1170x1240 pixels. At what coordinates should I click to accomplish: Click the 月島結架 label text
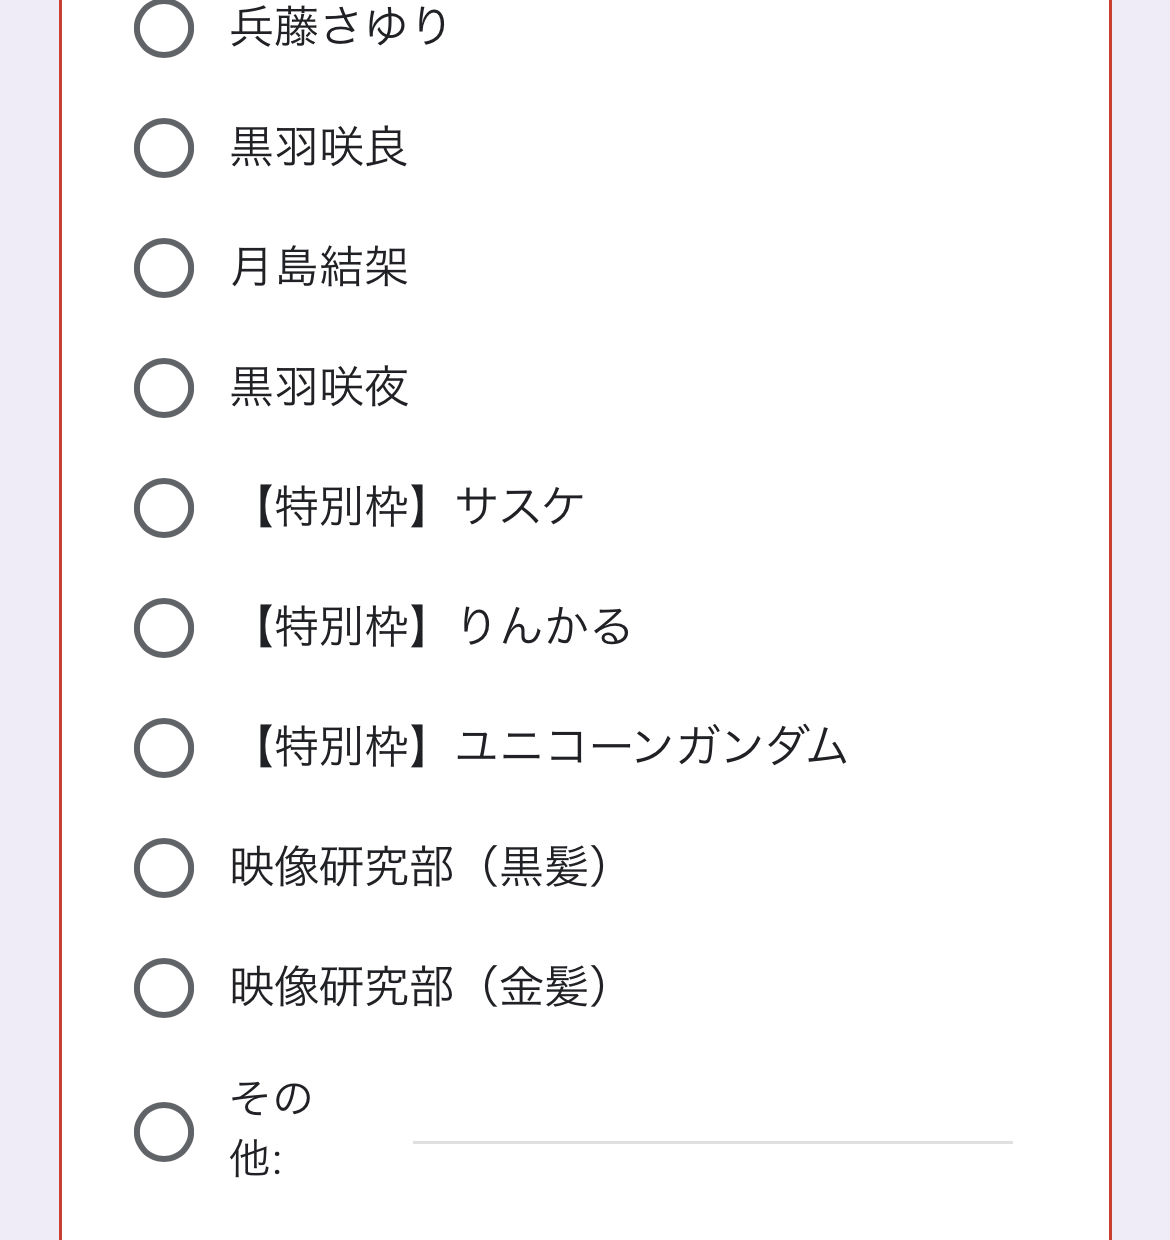pyautogui.click(x=319, y=268)
